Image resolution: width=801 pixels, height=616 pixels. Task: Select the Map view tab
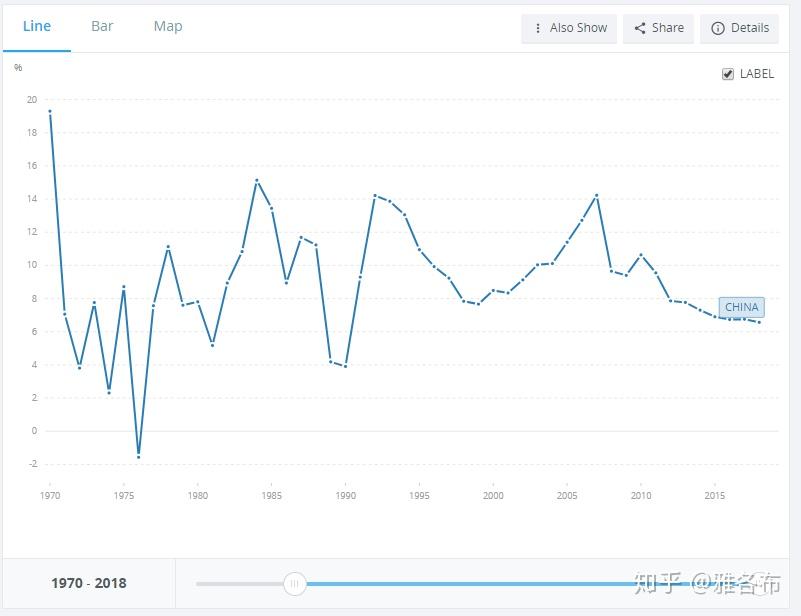168,27
